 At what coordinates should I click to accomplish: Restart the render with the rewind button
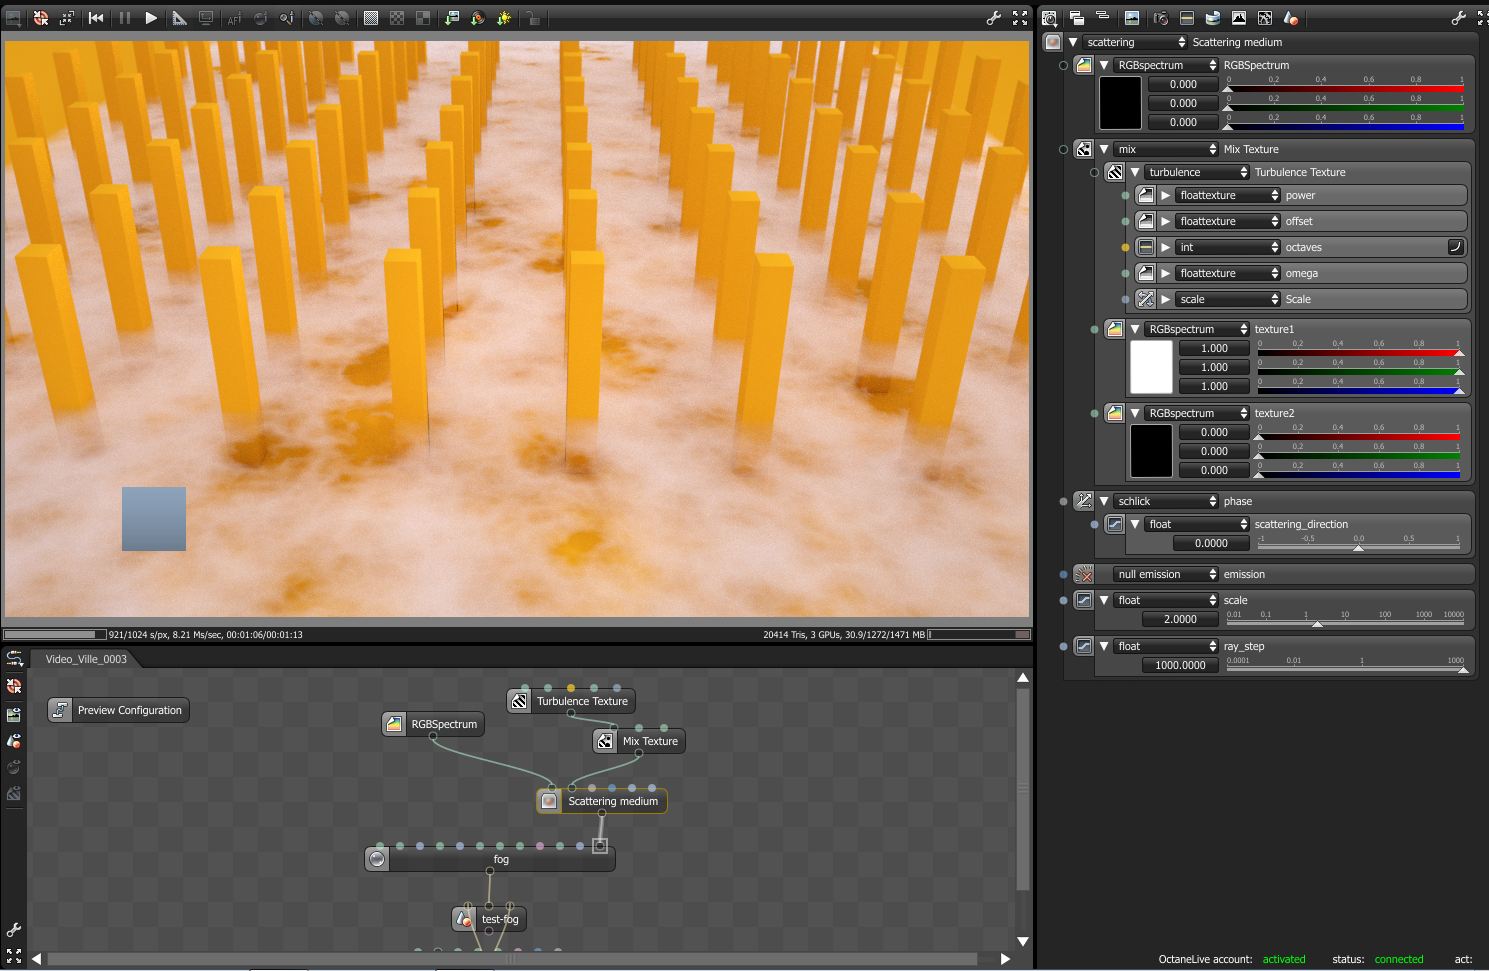pos(96,18)
